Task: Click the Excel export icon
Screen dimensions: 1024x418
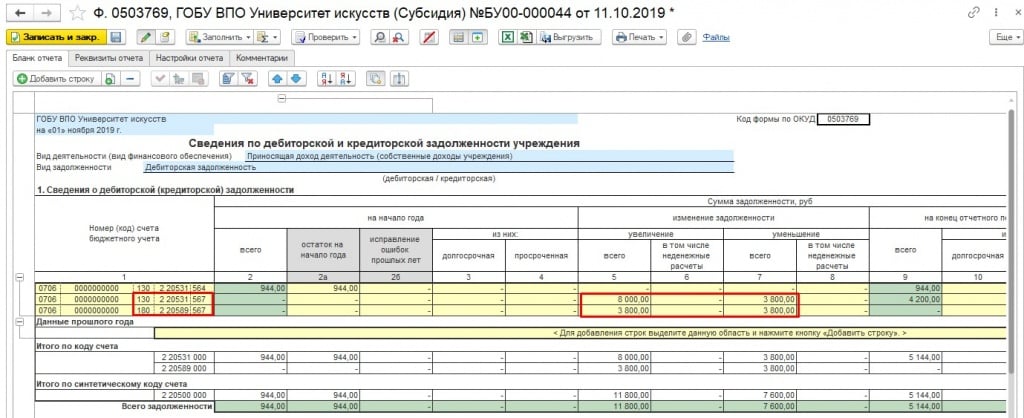Action: point(507,37)
